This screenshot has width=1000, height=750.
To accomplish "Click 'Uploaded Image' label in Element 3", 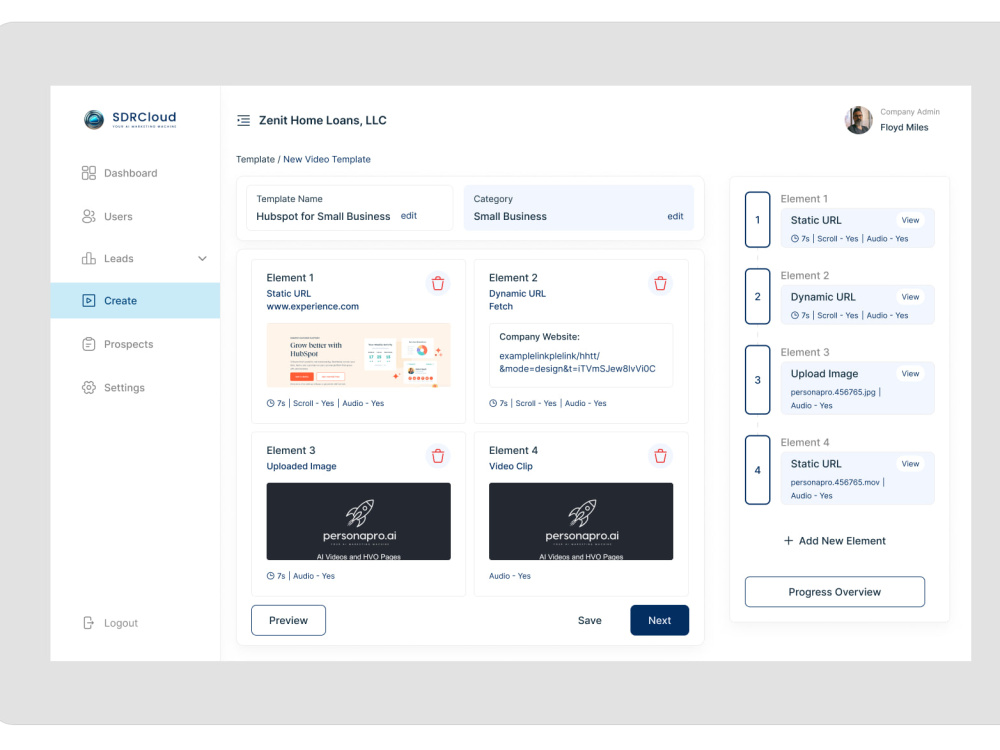I will pyautogui.click(x=301, y=466).
